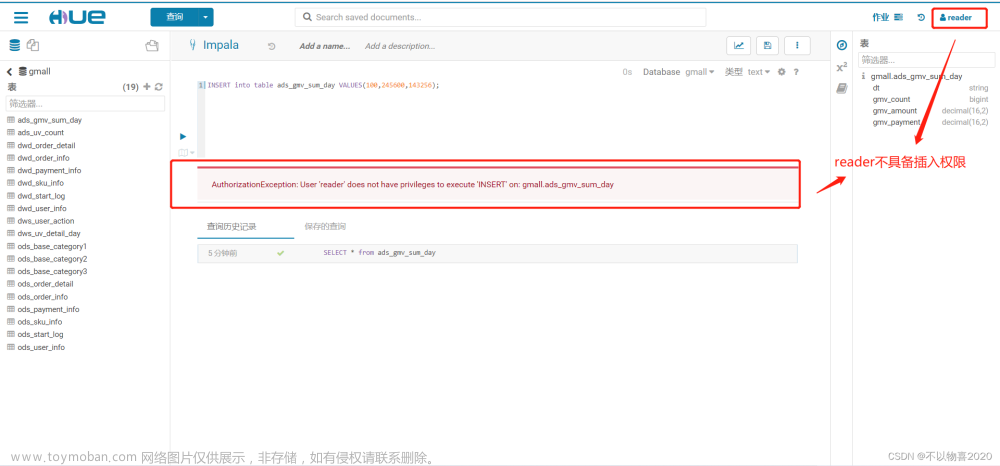Viewport: 1000px width, 466px height.
Task: Select table ads_gmv_sum_day in left list
Action: click(x=50, y=120)
